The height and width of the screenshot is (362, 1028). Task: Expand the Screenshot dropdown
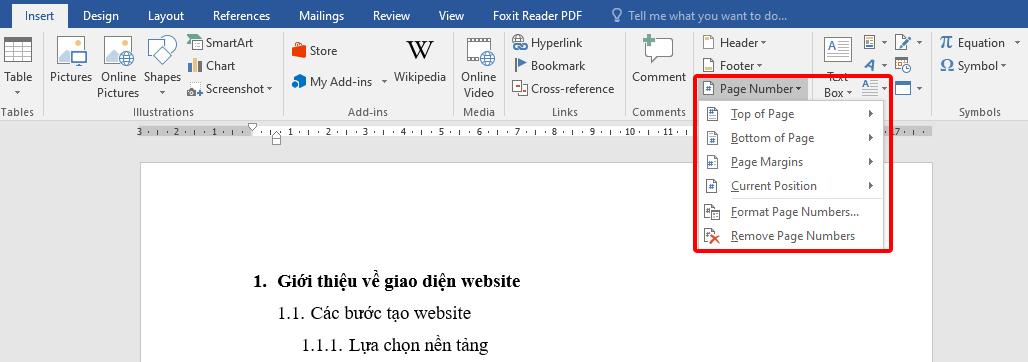(269, 89)
